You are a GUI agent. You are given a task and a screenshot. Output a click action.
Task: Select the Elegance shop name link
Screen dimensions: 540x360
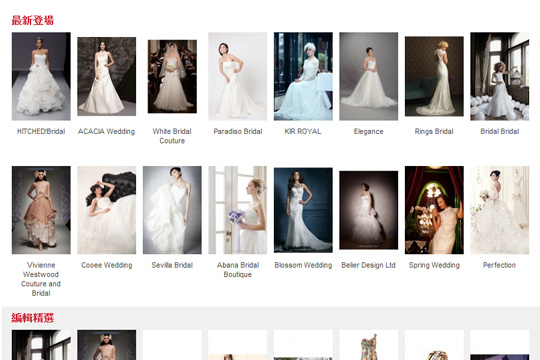point(368,131)
